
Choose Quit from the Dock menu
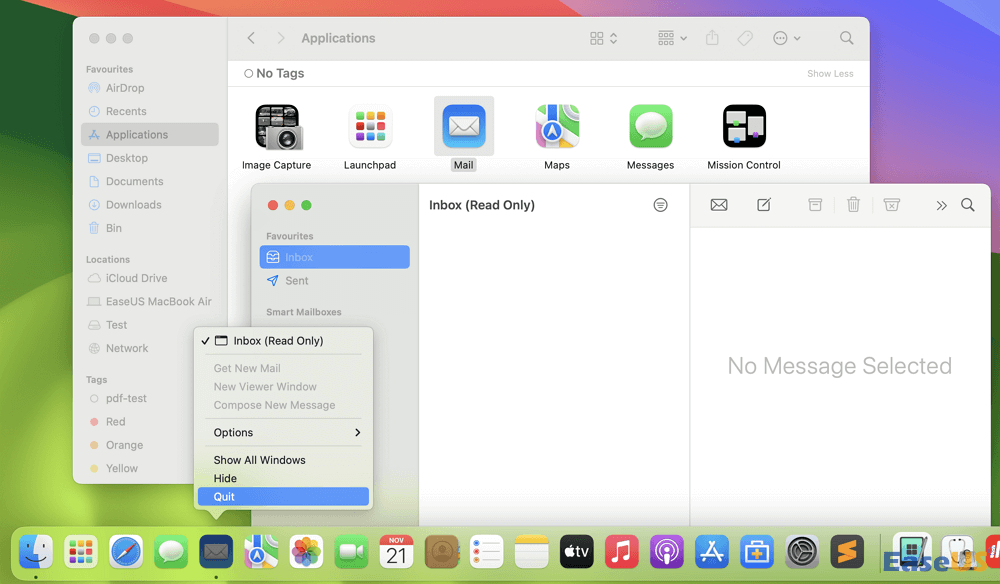click(x=225, y=497)
